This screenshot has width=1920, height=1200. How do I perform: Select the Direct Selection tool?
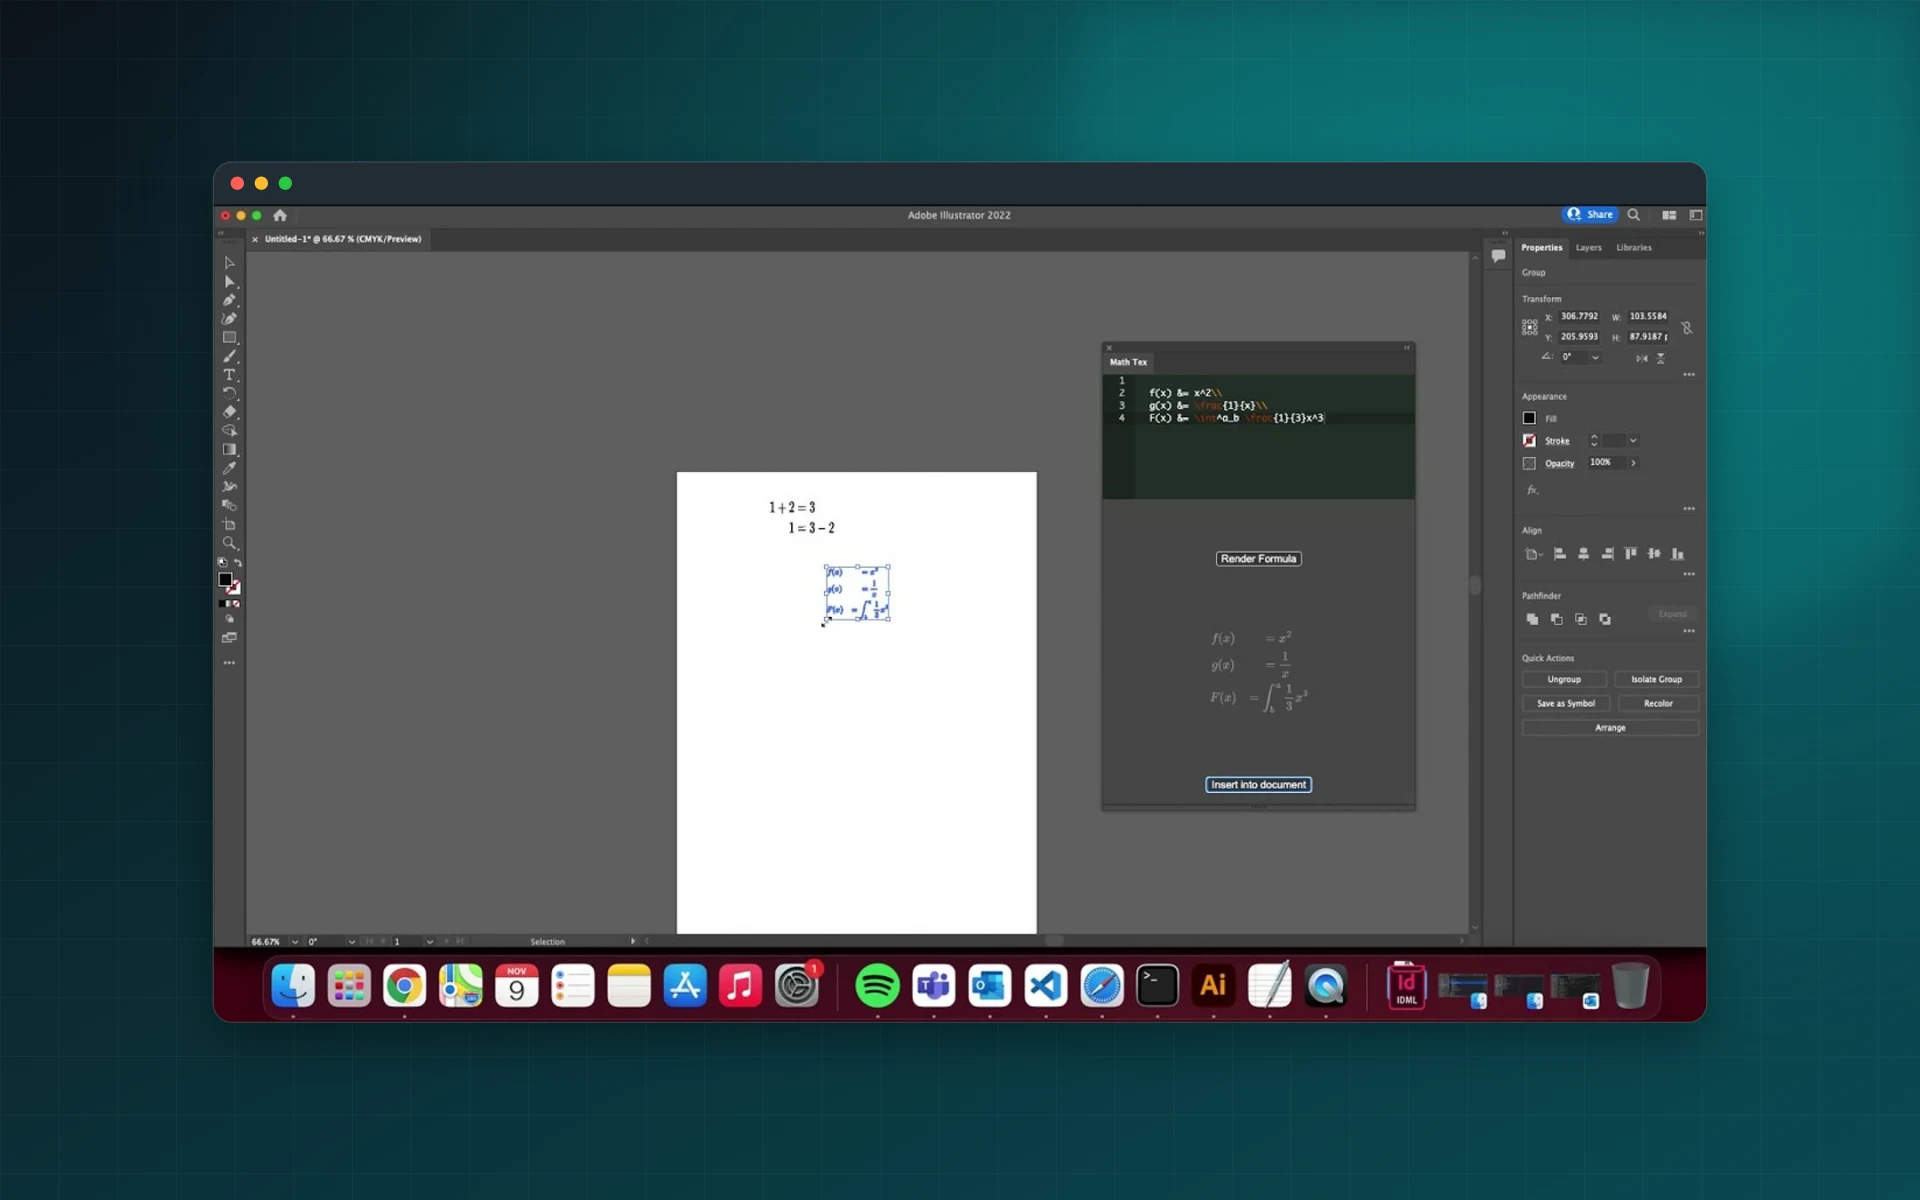pyautogui.click(x=229, y=282)
